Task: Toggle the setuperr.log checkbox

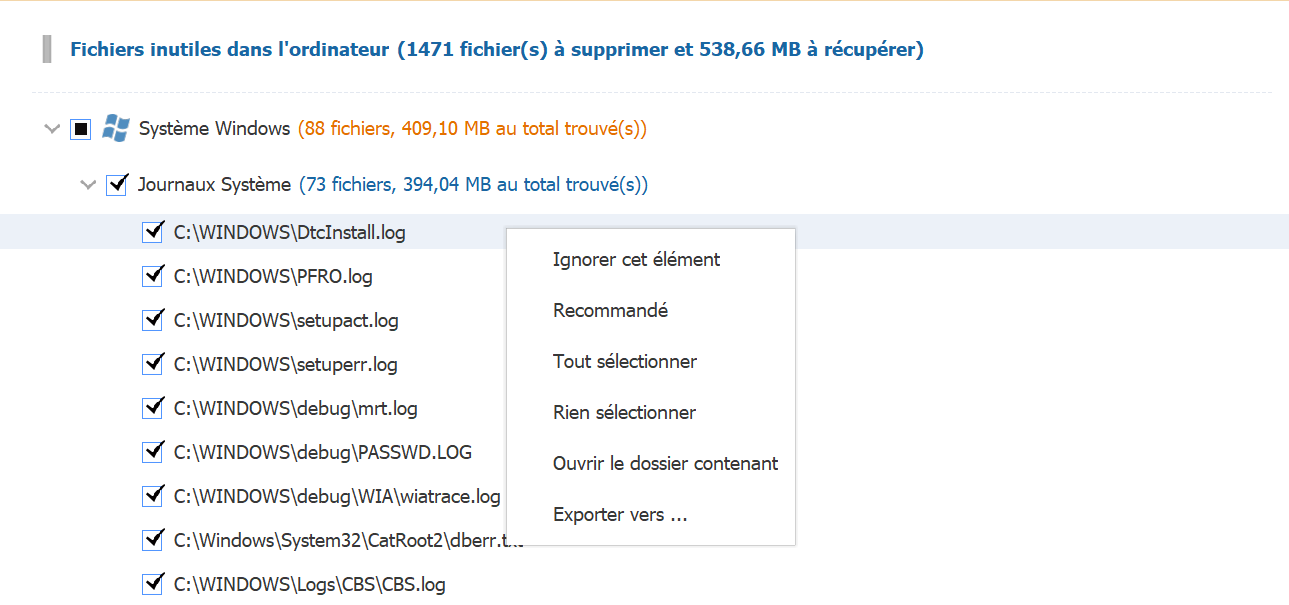Action: [x=153, y=364]
